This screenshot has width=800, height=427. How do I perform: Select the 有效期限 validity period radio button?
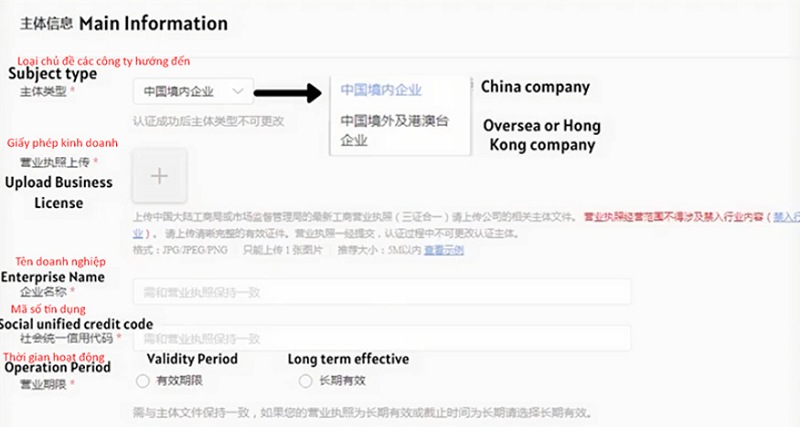coord(140,380)
